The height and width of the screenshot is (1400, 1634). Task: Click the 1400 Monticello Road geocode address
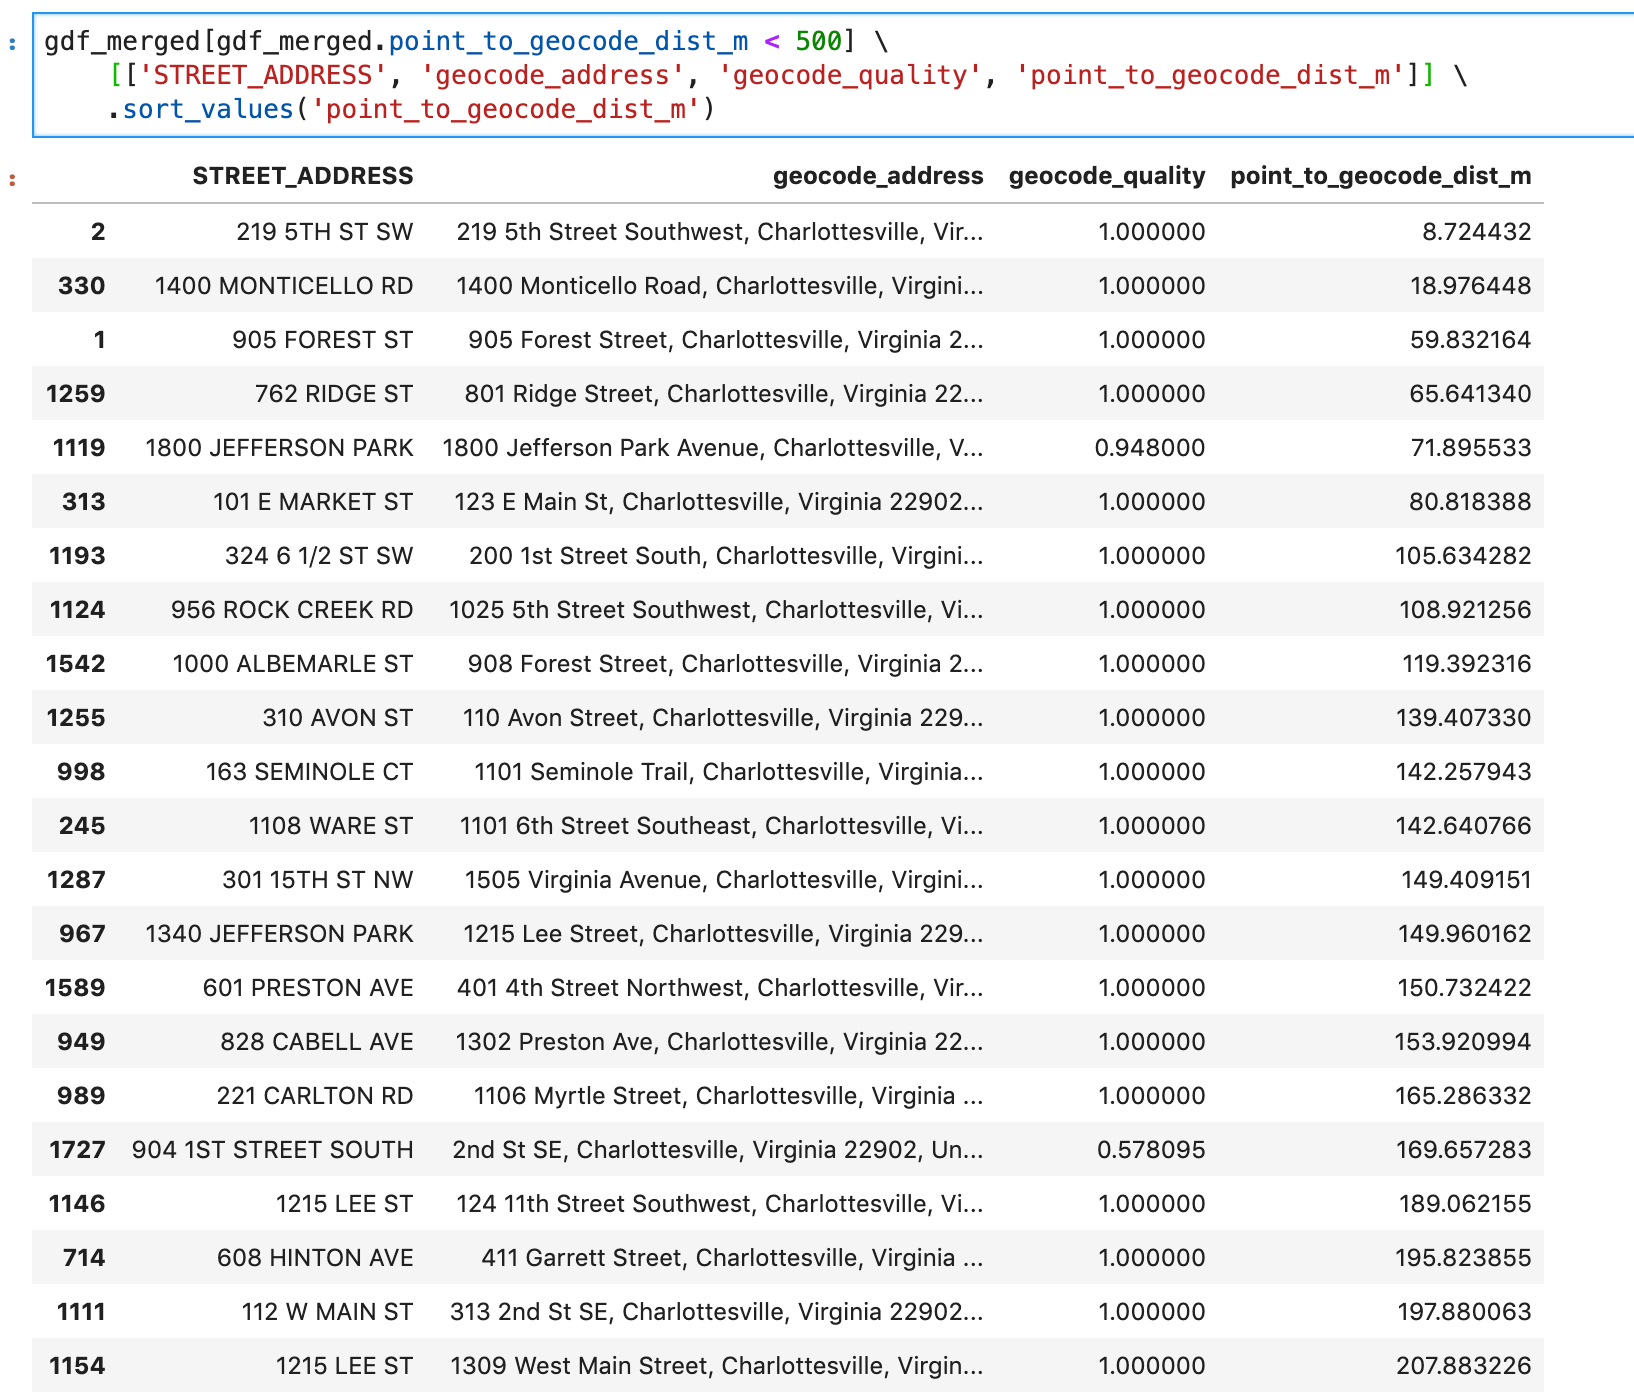pos(720,286)
